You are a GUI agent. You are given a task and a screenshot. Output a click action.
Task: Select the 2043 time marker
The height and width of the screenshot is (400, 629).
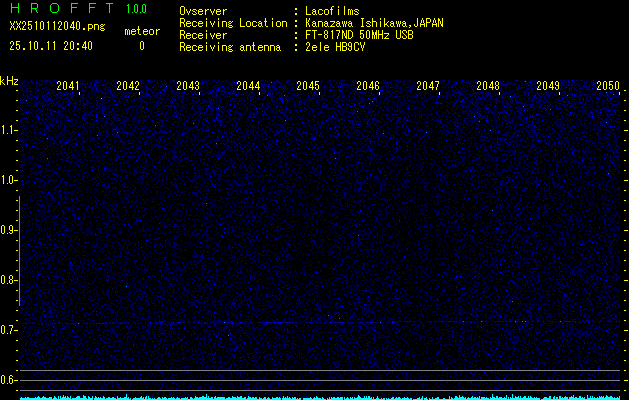pos(188,86)
